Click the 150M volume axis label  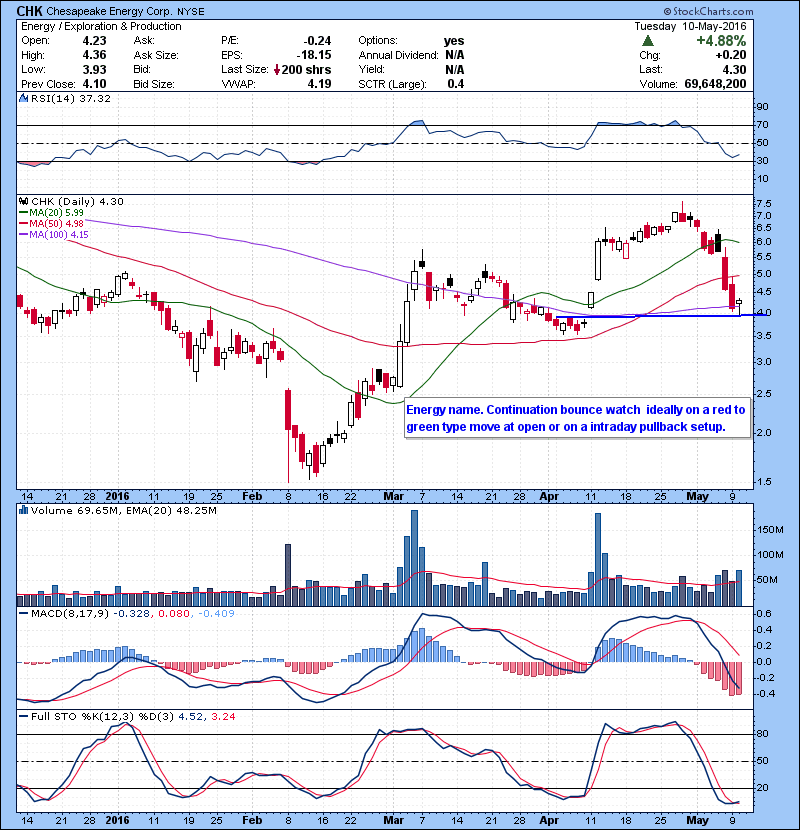[x=770, y=529]
